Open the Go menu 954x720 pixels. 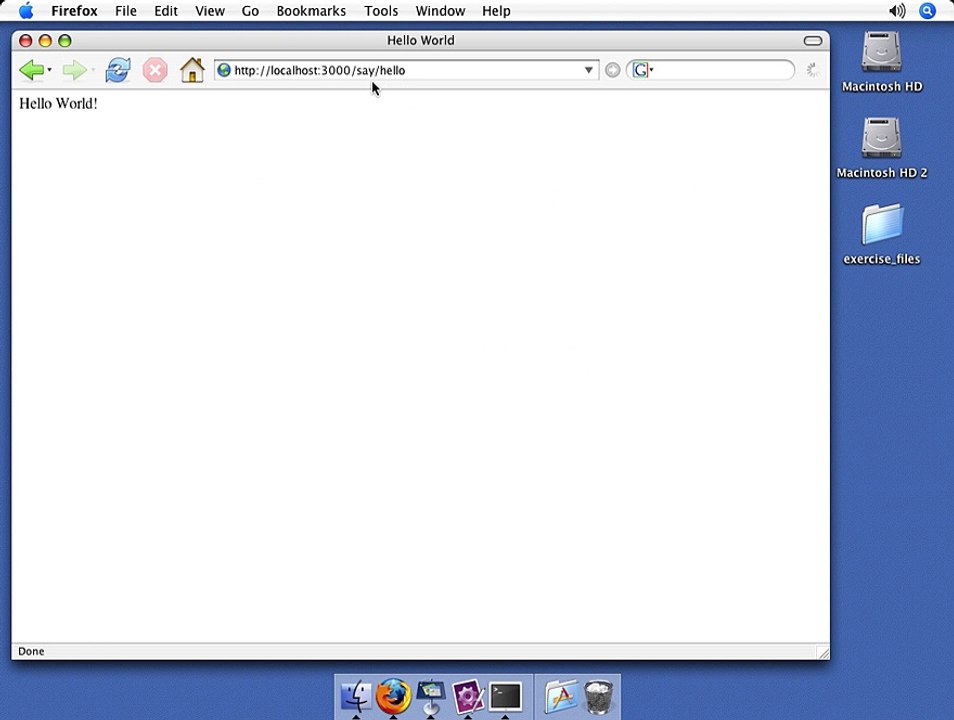tap(250, 11)
